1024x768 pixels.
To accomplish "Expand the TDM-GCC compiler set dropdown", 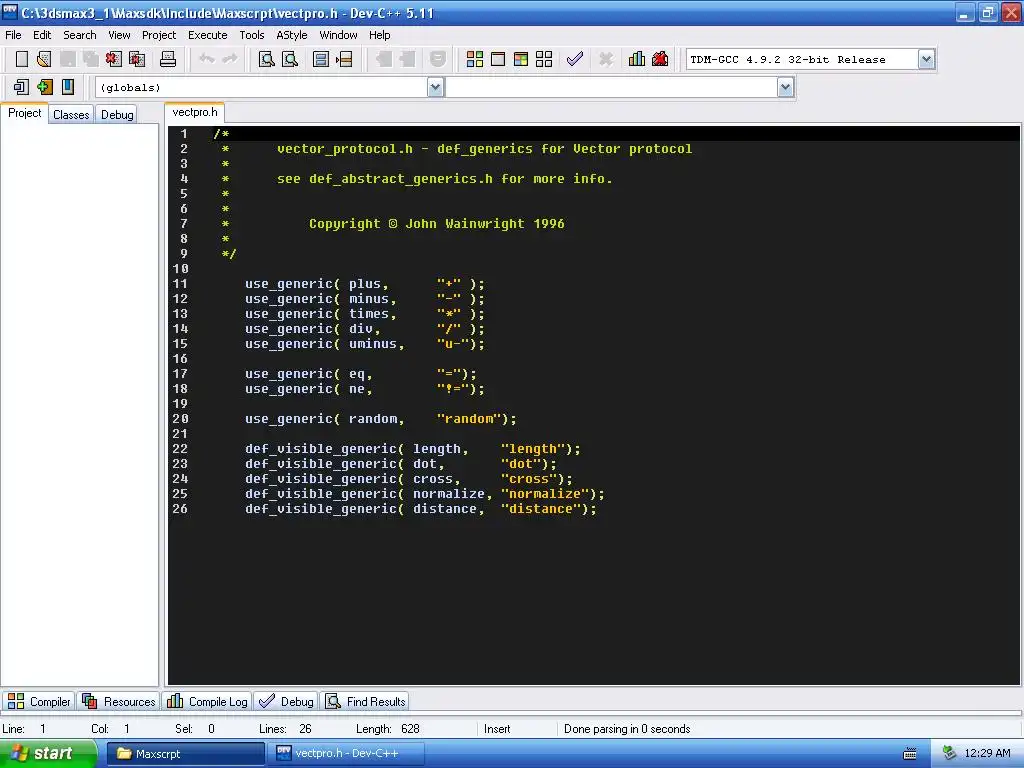I will 926,59.
